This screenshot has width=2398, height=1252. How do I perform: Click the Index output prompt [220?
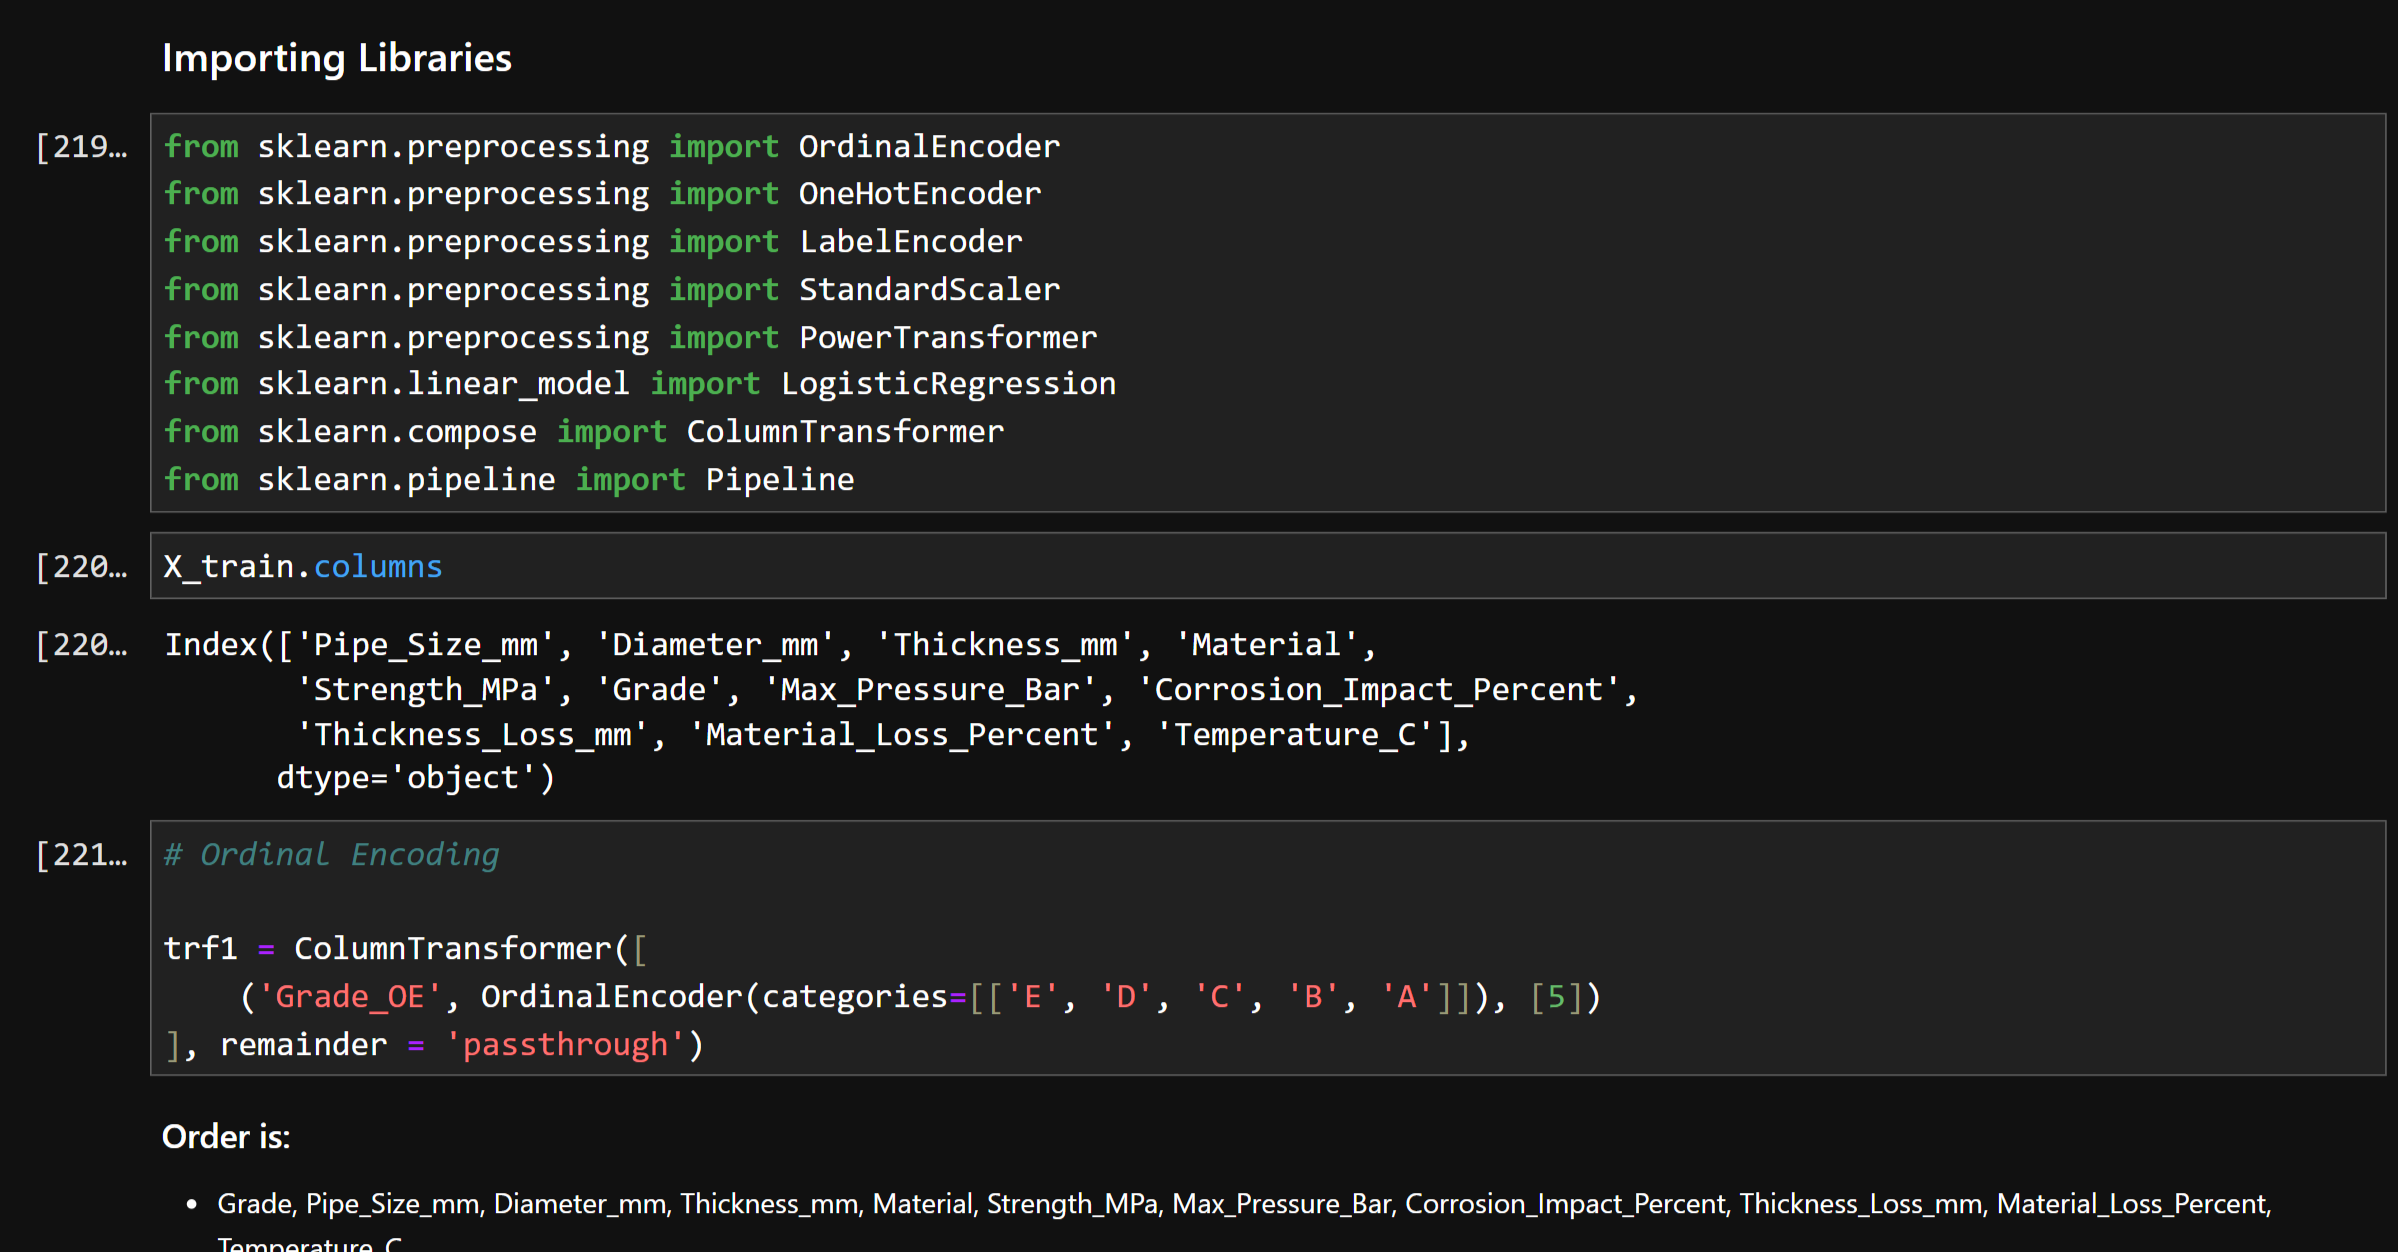click(x=81, y=645)
